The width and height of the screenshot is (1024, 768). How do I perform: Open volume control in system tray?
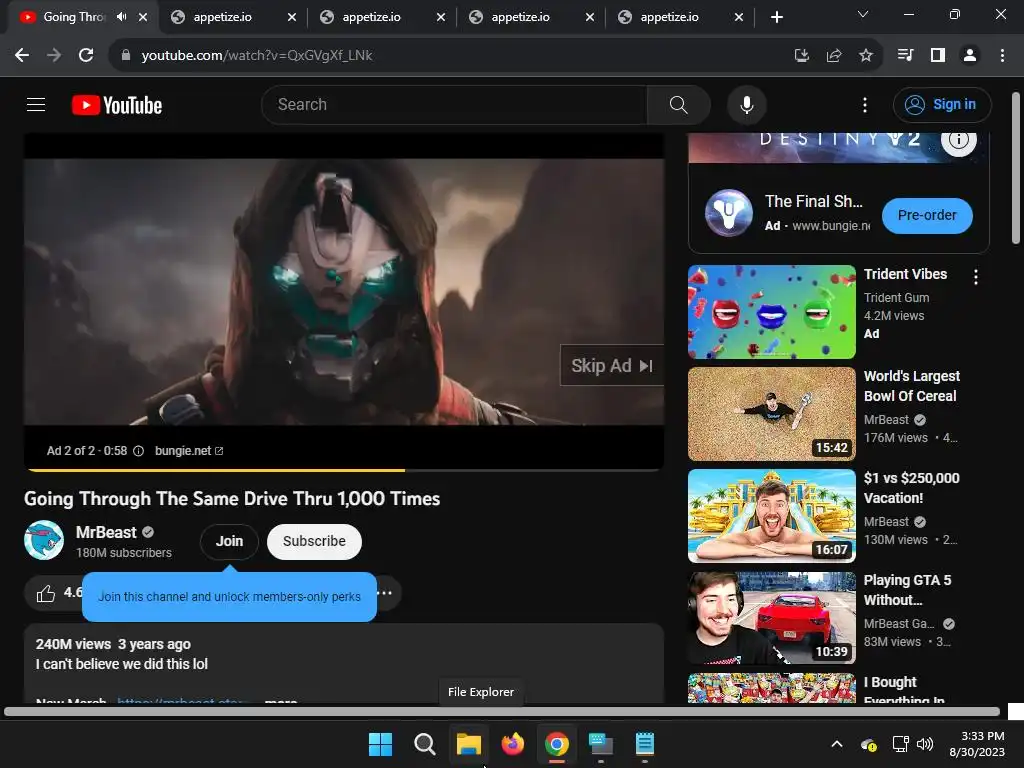tap(925, 744)
